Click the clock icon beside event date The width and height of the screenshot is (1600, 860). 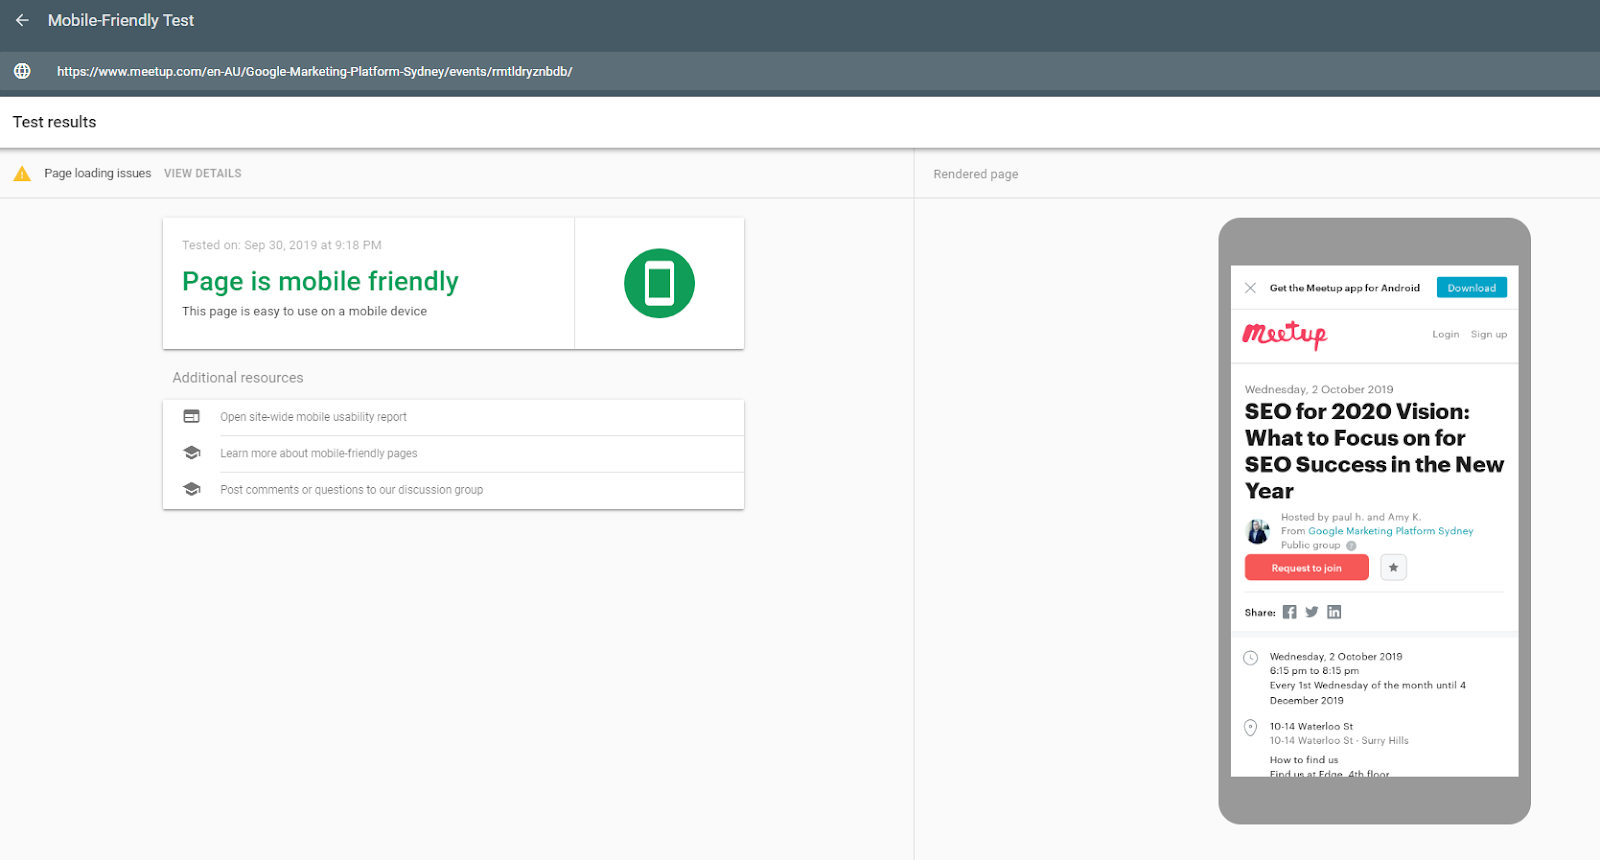[1250, 658]
